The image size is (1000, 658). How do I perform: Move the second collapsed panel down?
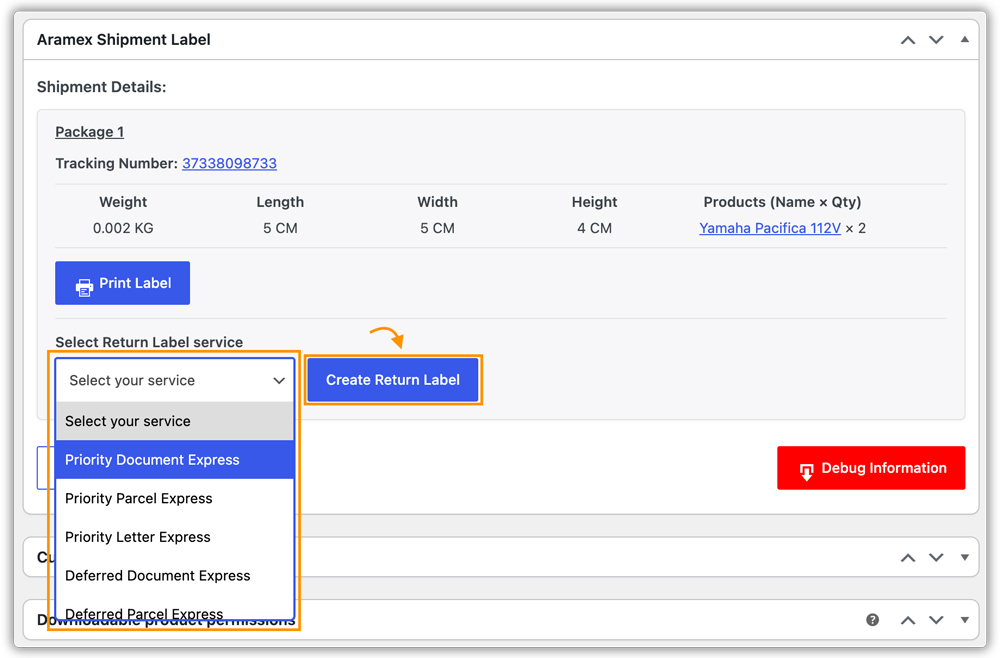[x=936, y=558]
